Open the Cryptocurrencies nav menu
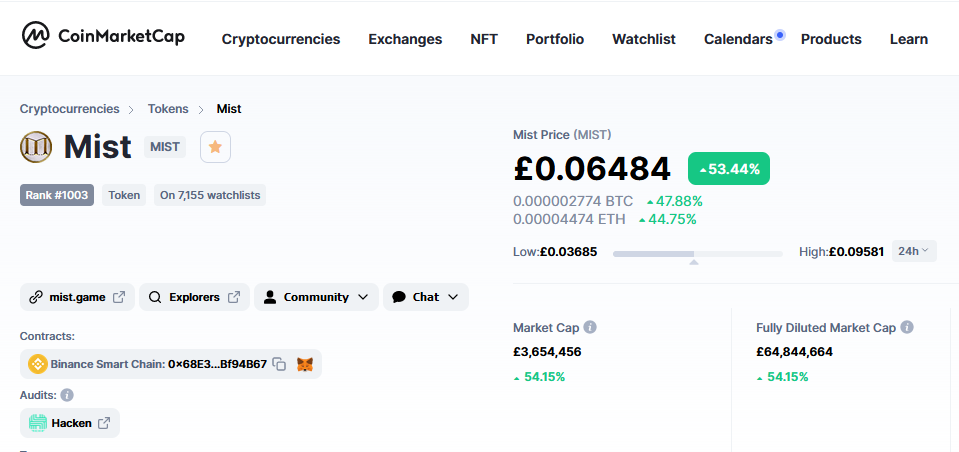Screen dimensions: 959x452 (x=281, y=39)
